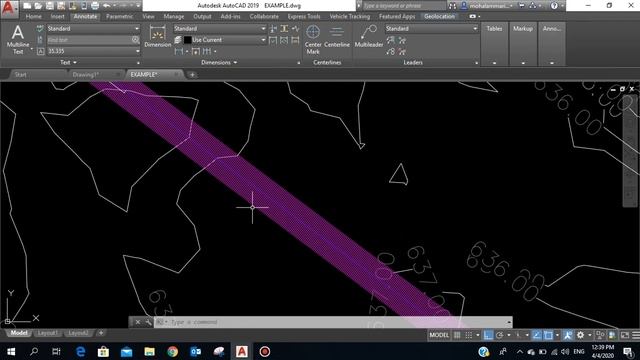Toggle the Geolocation ribbon tab highlight
This screenshot has height=360, width=640.
(439, 16)
